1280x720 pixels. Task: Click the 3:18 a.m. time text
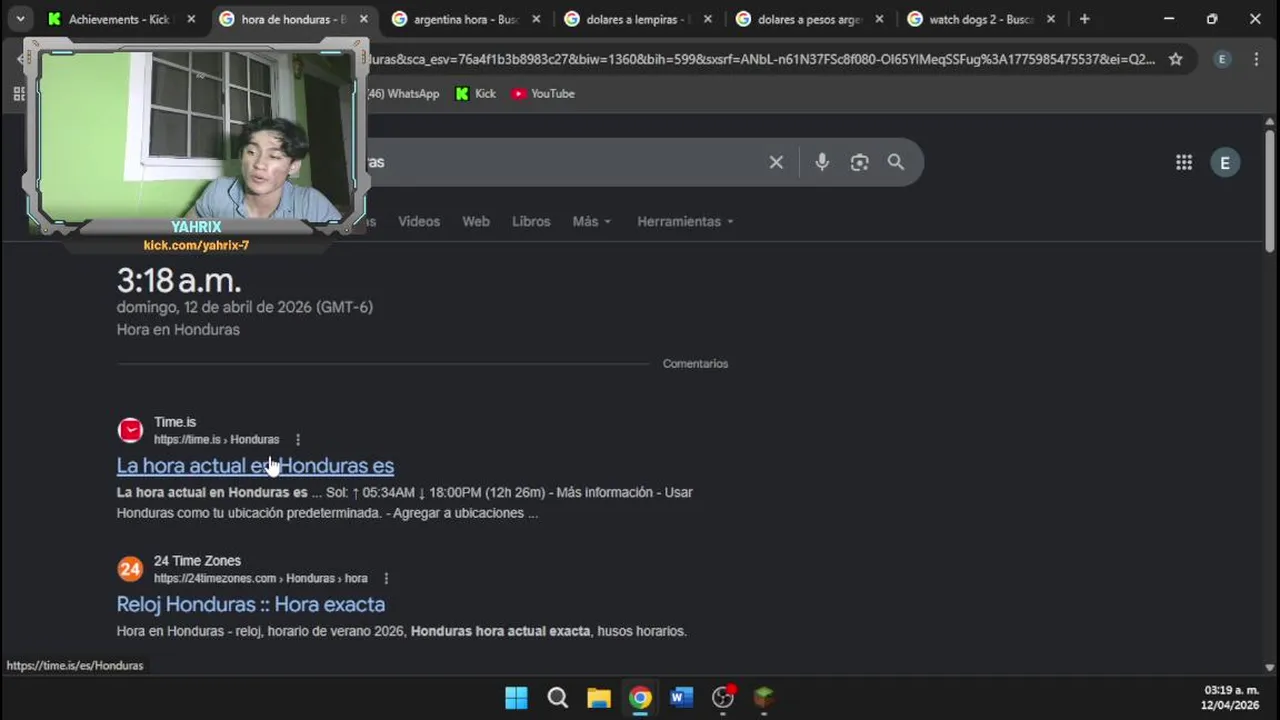click(179, 280)
